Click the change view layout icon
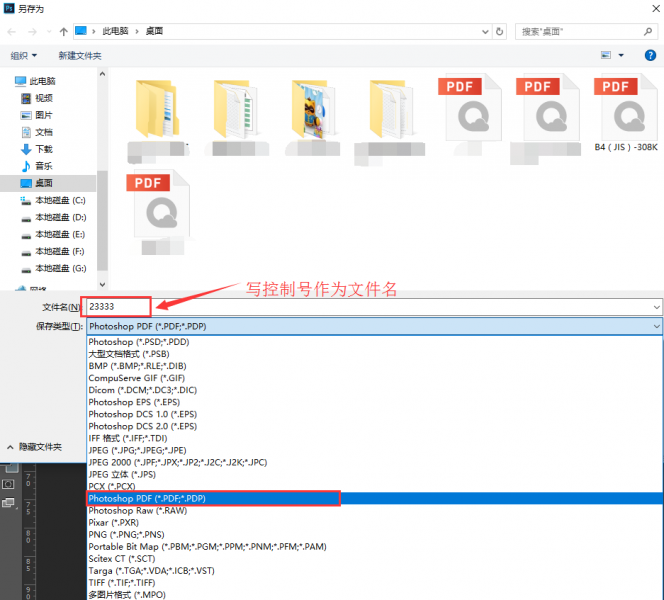Screen dimensions: 664x600 tap(606, 55)
